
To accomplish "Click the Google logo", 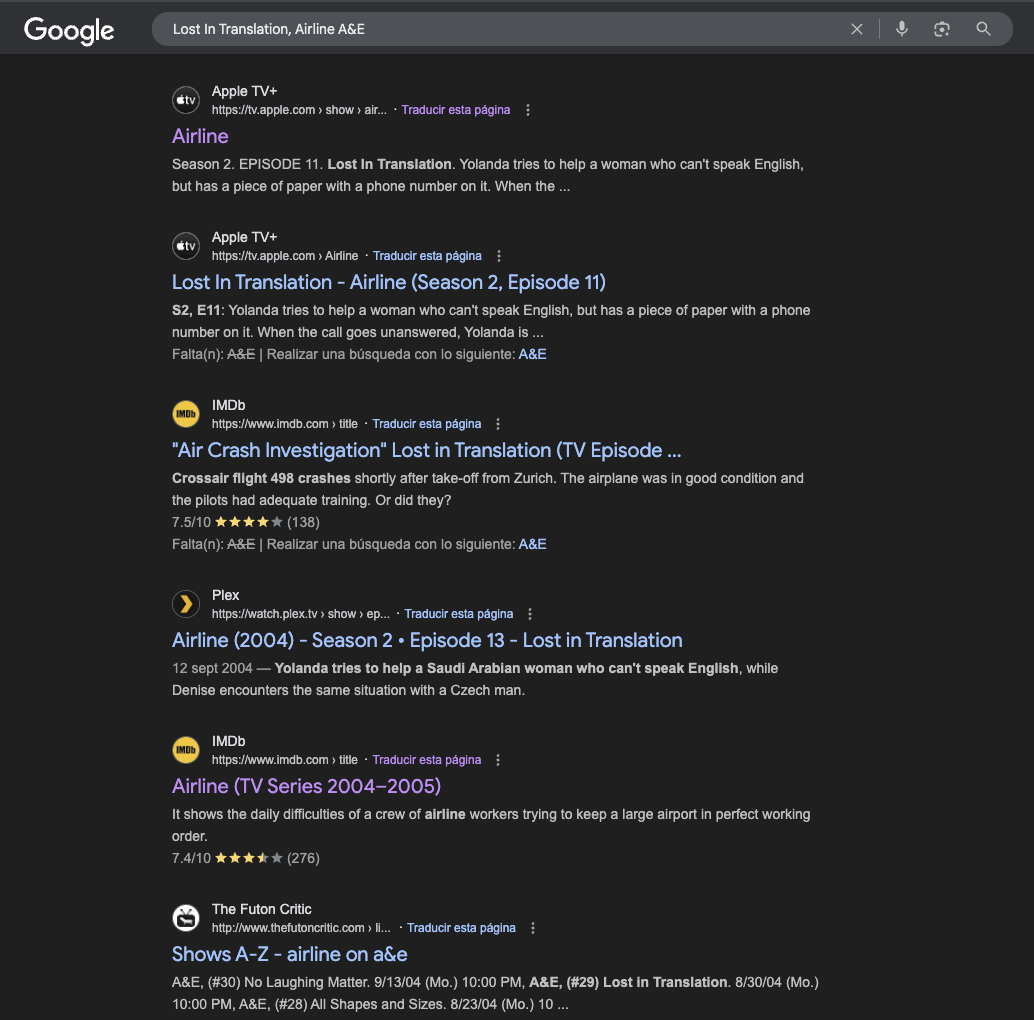I will point(69,30).
